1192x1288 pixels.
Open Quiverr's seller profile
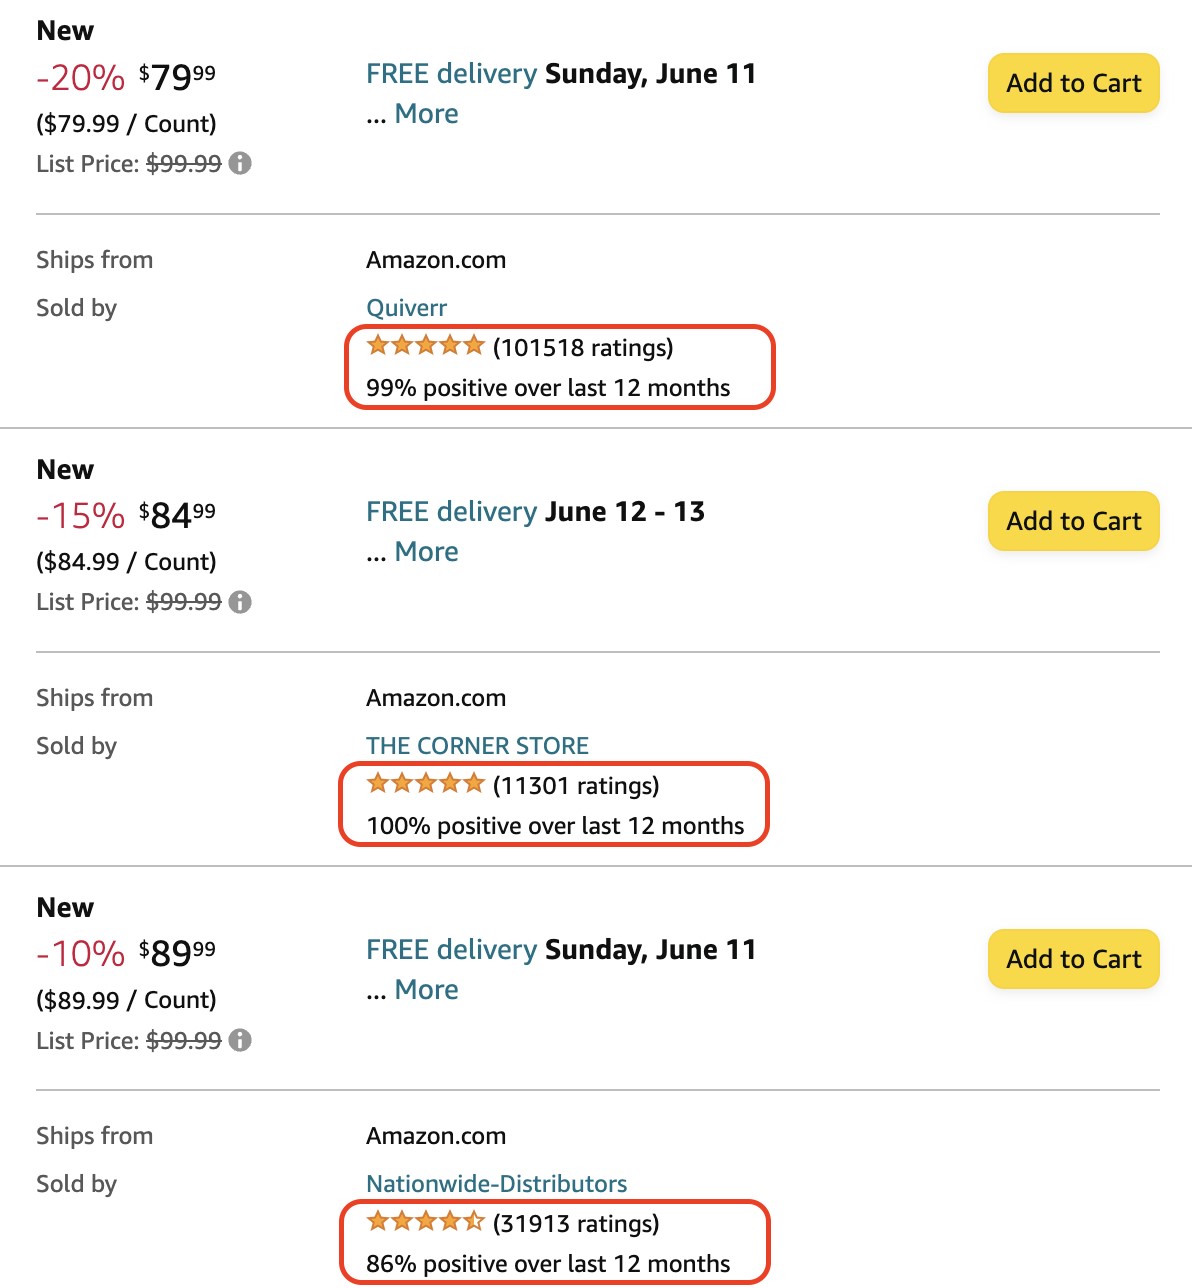click(405, 307)
